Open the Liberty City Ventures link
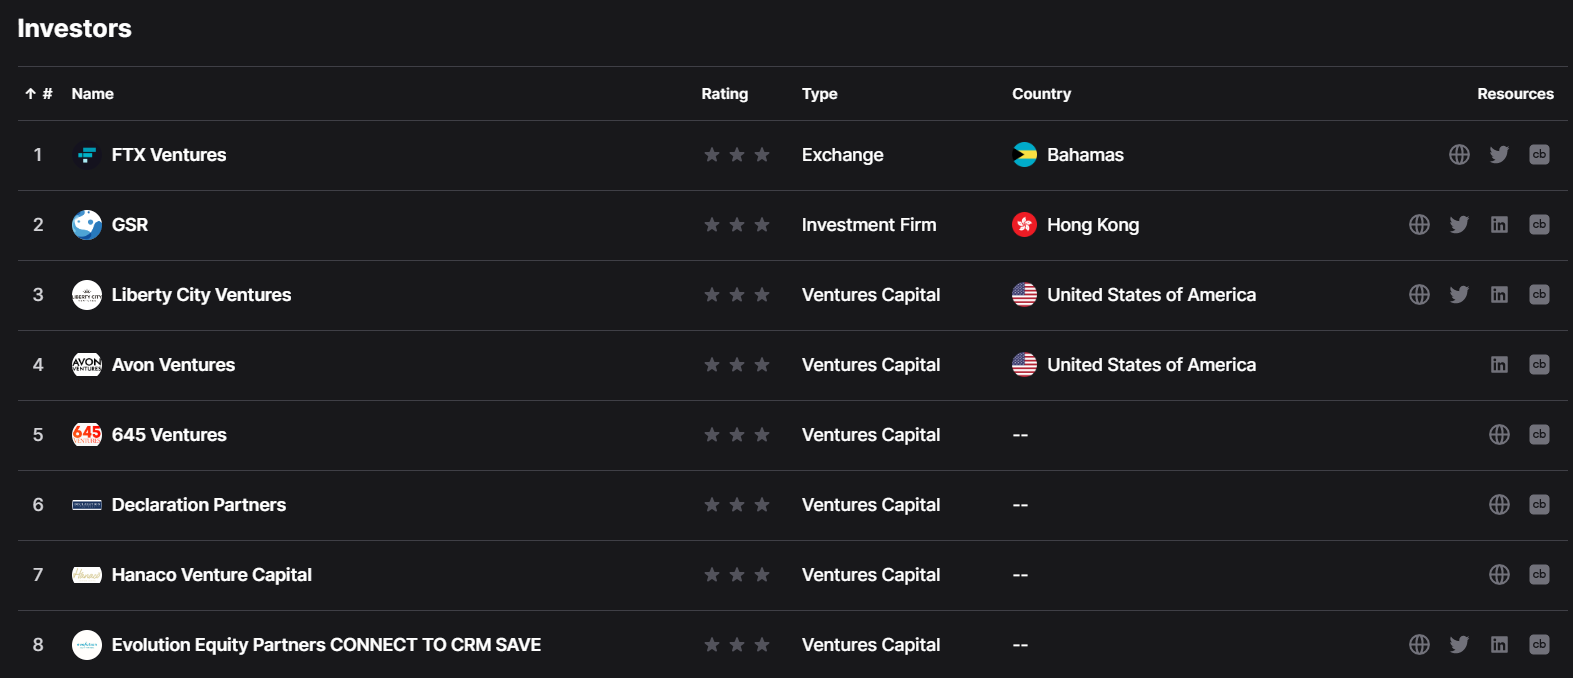This screenshot has width=1573, height=678. [201, 295]
